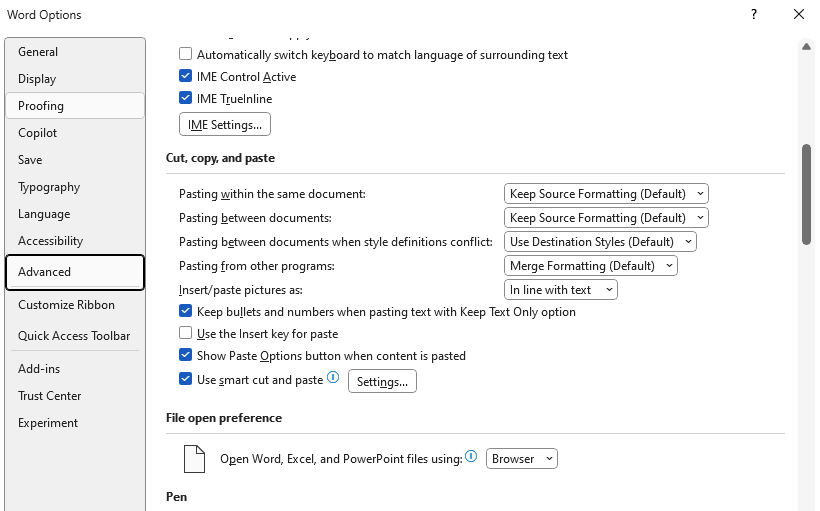Viewport: 820px width, 511px height.
Task: Click the document file icon under File open preference
Action: click(195, 459)
